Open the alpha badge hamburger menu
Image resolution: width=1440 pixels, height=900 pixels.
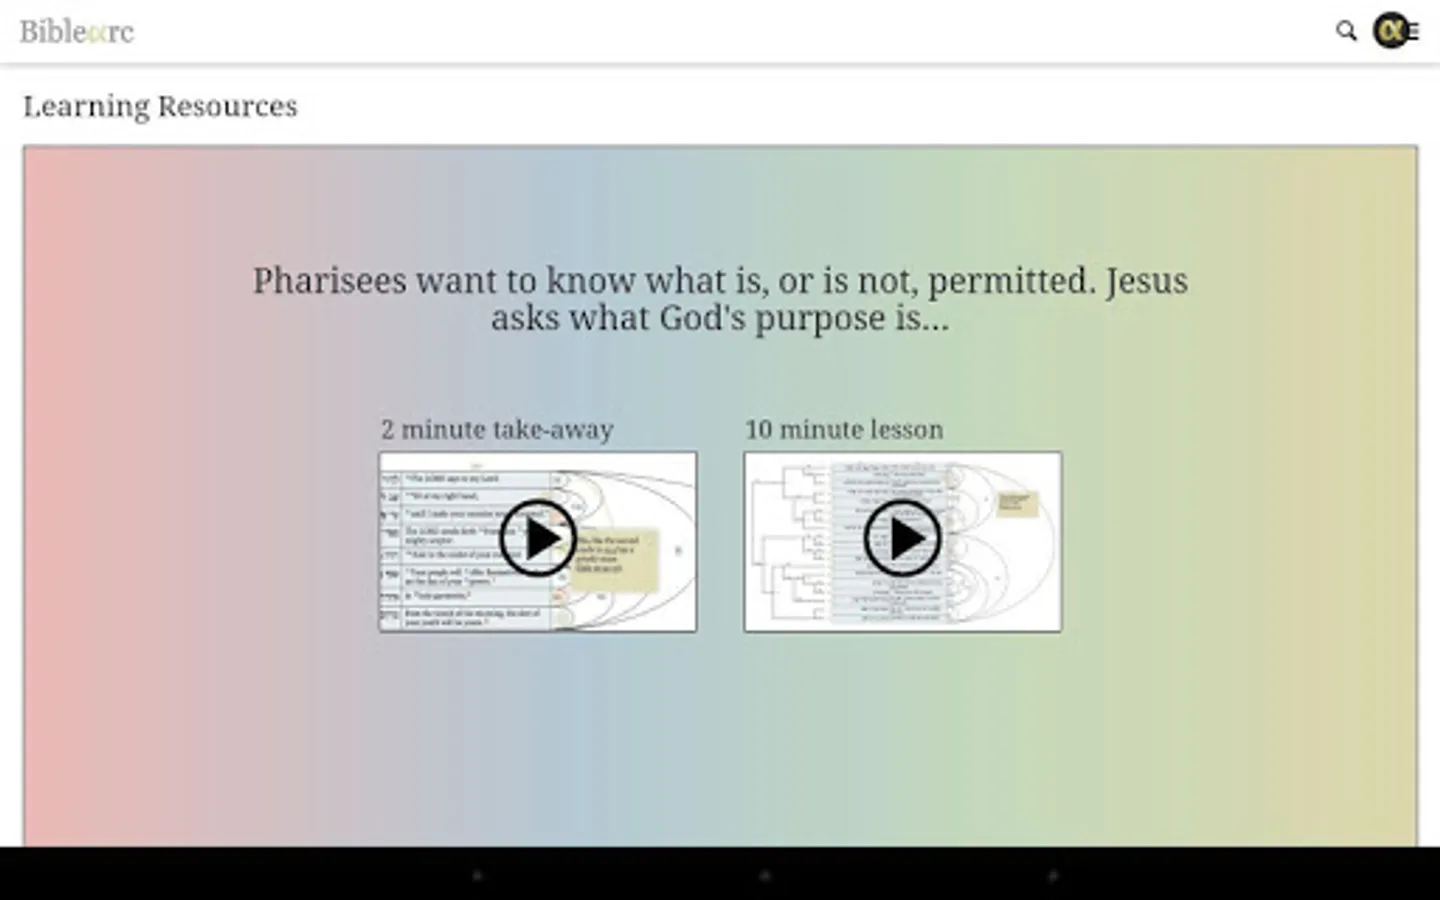pos(1396,31)
